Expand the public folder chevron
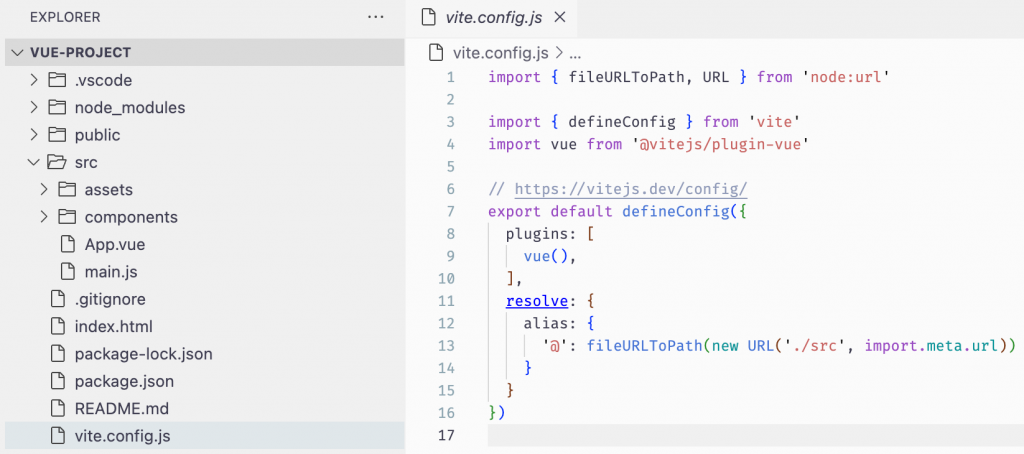1024x454 pixels. 35,135
